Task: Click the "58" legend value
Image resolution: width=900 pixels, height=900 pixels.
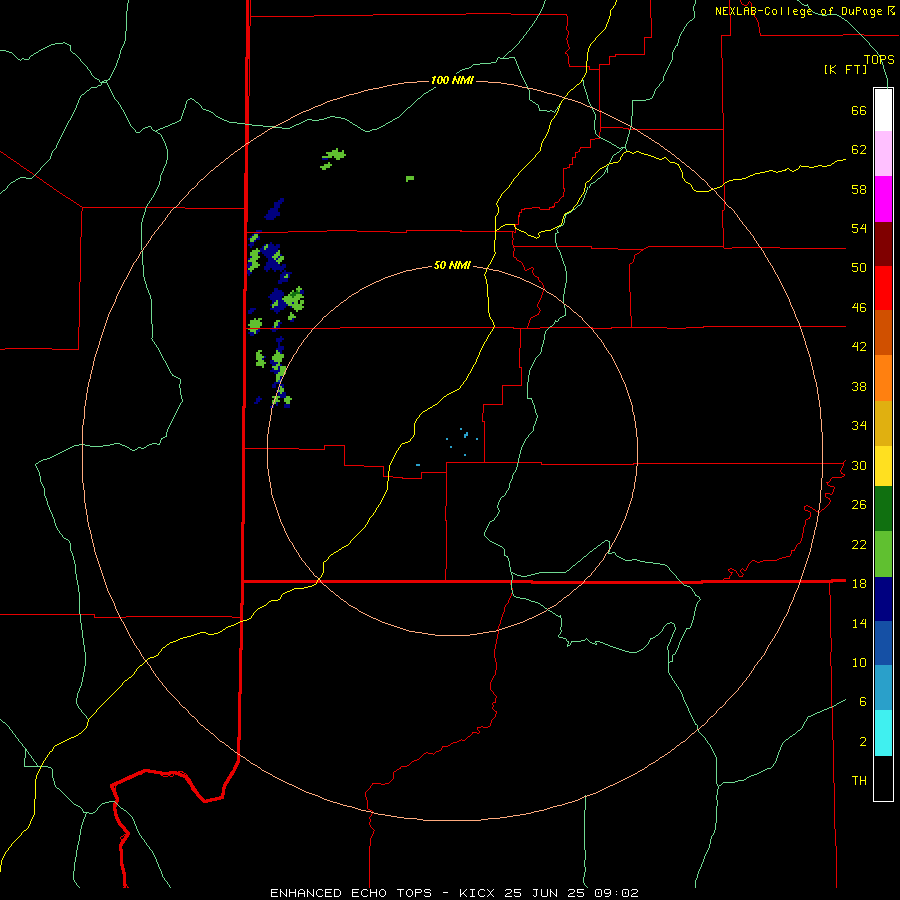Action: pos(859,189)
